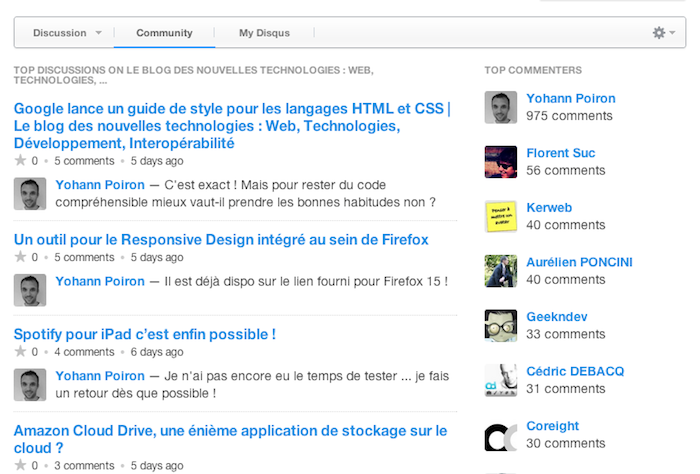Click star icon under Spotify pour iPad discussion
Screen dimensions: 700x474
(20, 352)
